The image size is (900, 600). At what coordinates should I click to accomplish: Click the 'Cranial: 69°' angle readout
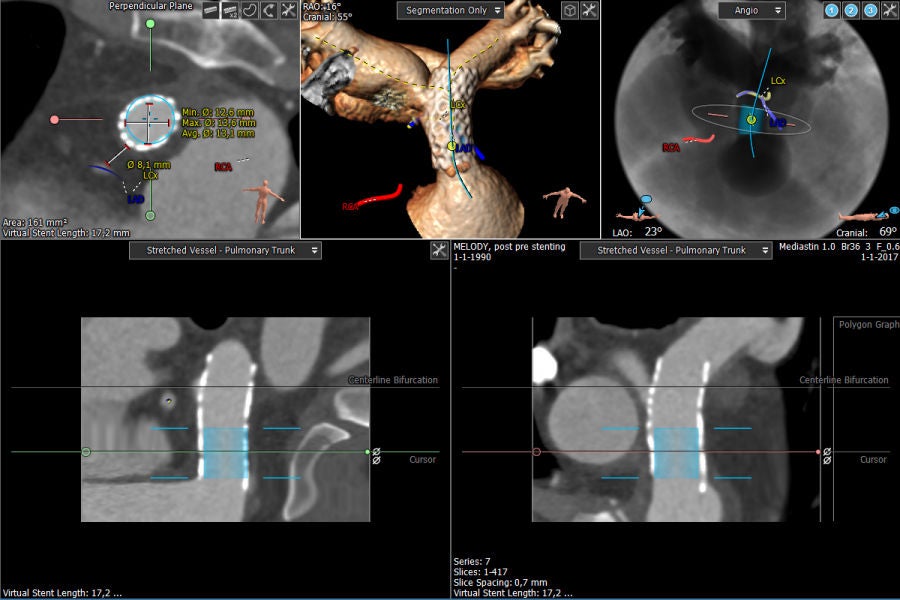click(x=866, y=232)
